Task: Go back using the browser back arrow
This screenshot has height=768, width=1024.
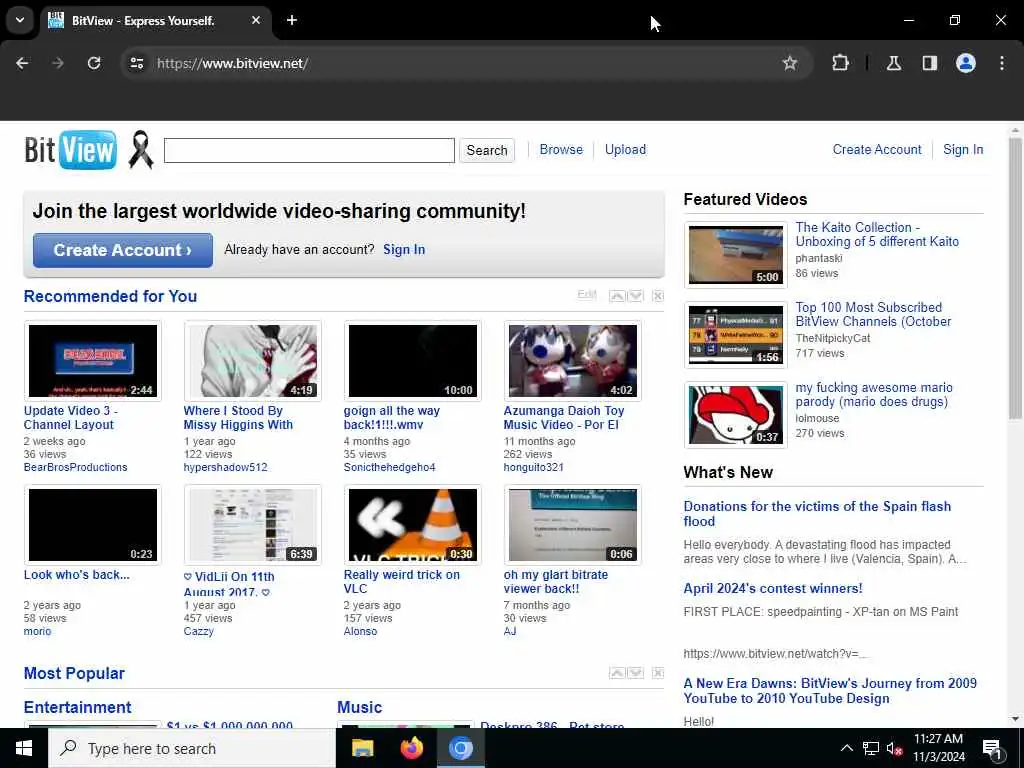Action: pos(22,63)
